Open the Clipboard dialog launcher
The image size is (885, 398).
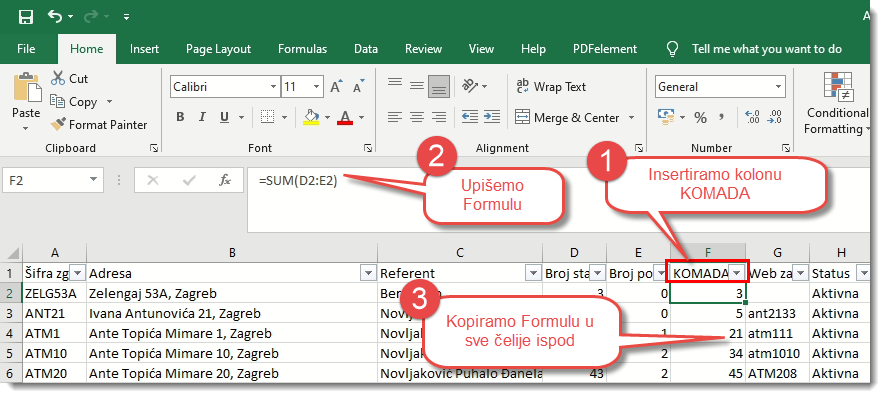click(154, 148)
